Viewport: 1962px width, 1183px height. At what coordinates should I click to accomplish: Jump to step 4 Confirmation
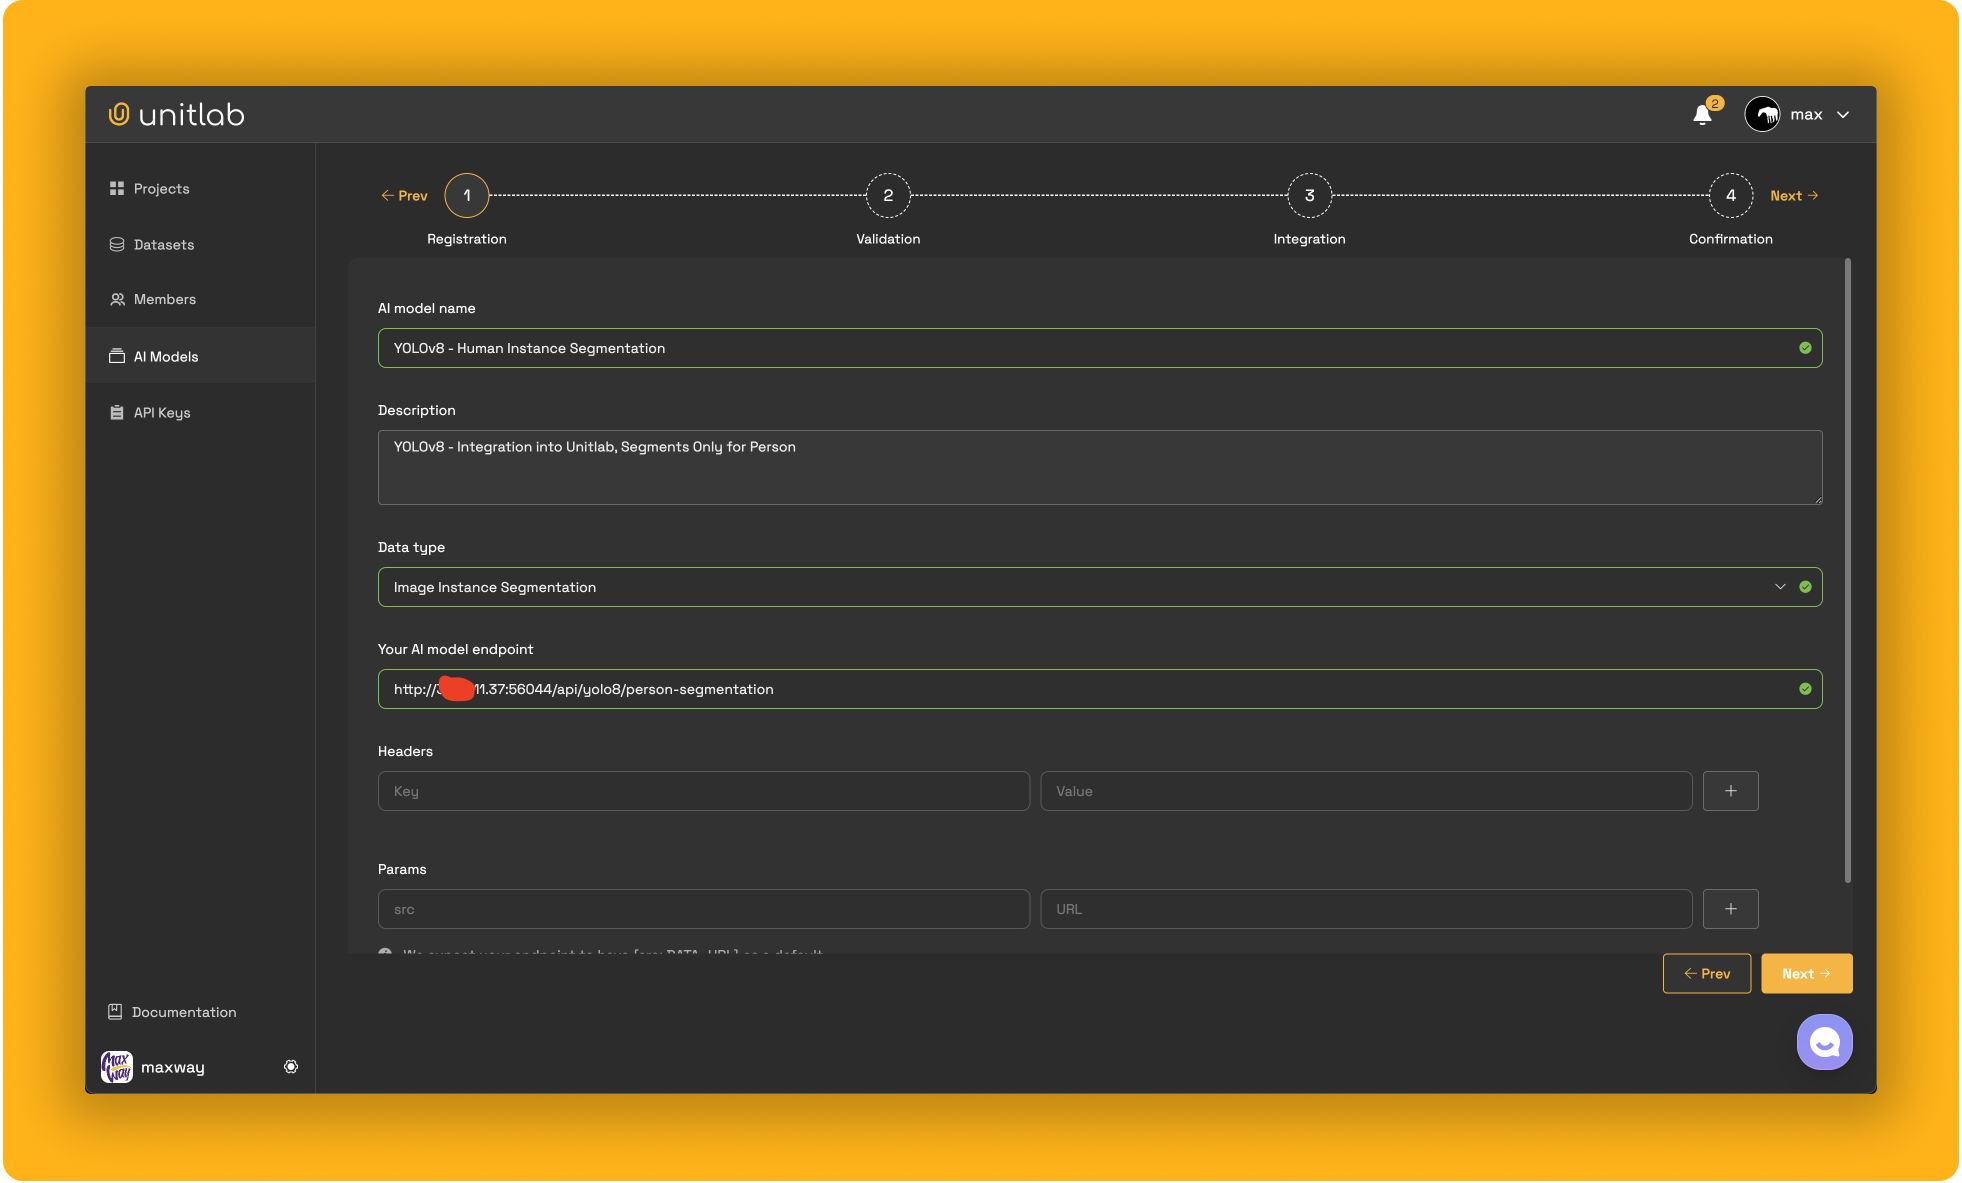(x=1730, y=196)
